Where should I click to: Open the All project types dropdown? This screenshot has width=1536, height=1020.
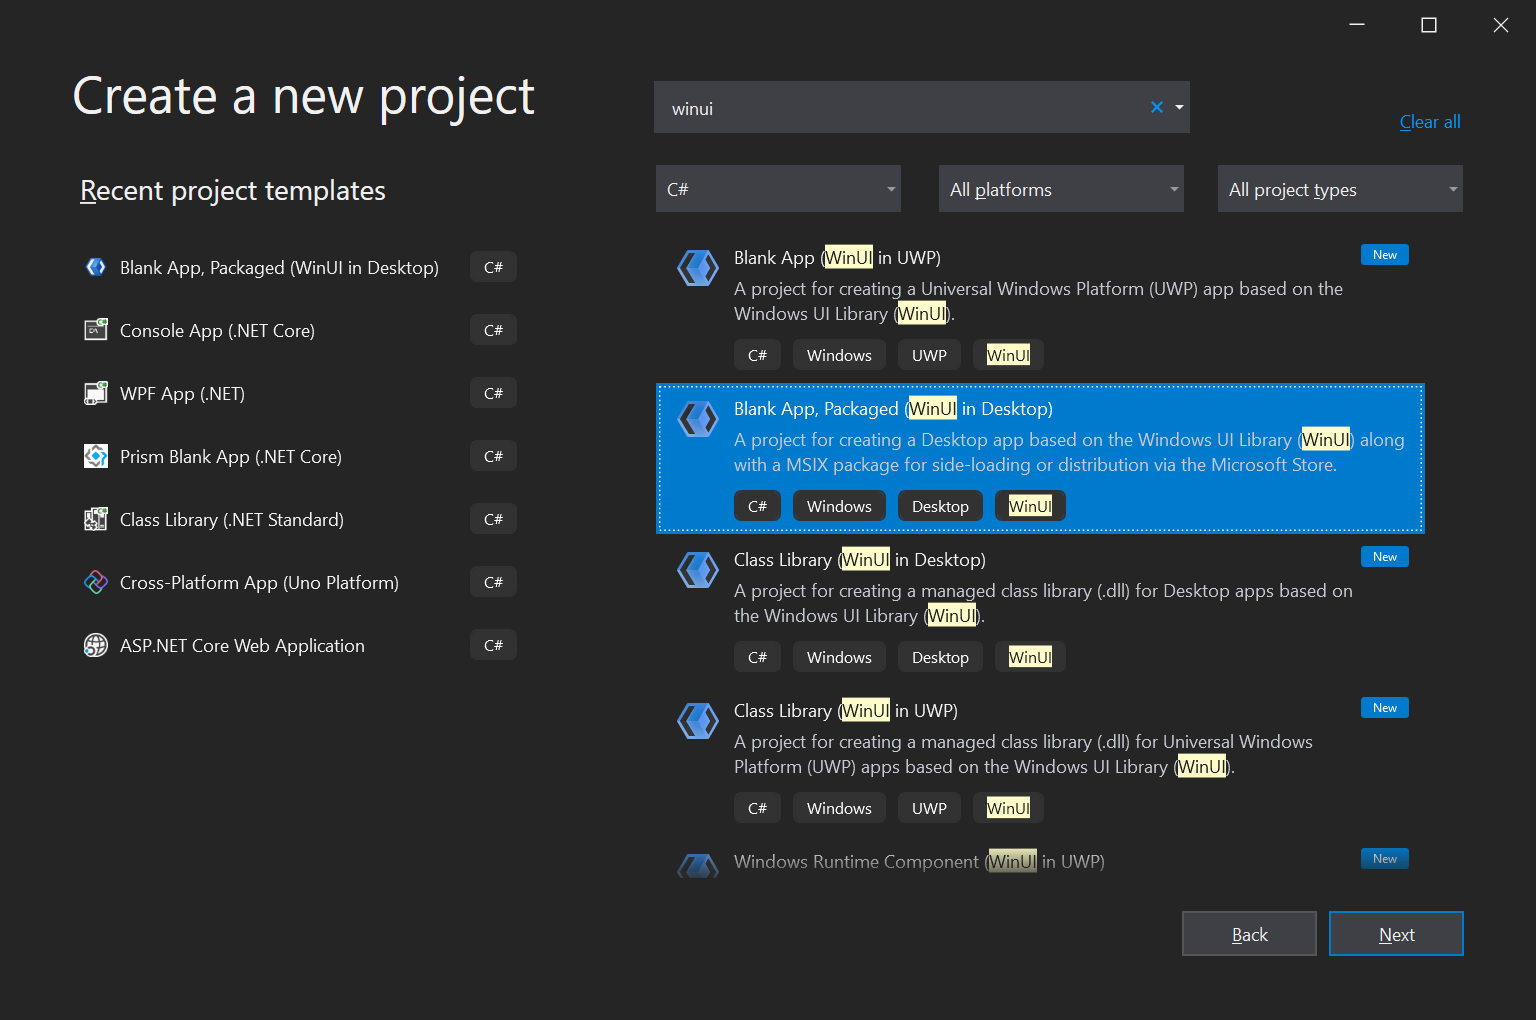coord(1340,189)
